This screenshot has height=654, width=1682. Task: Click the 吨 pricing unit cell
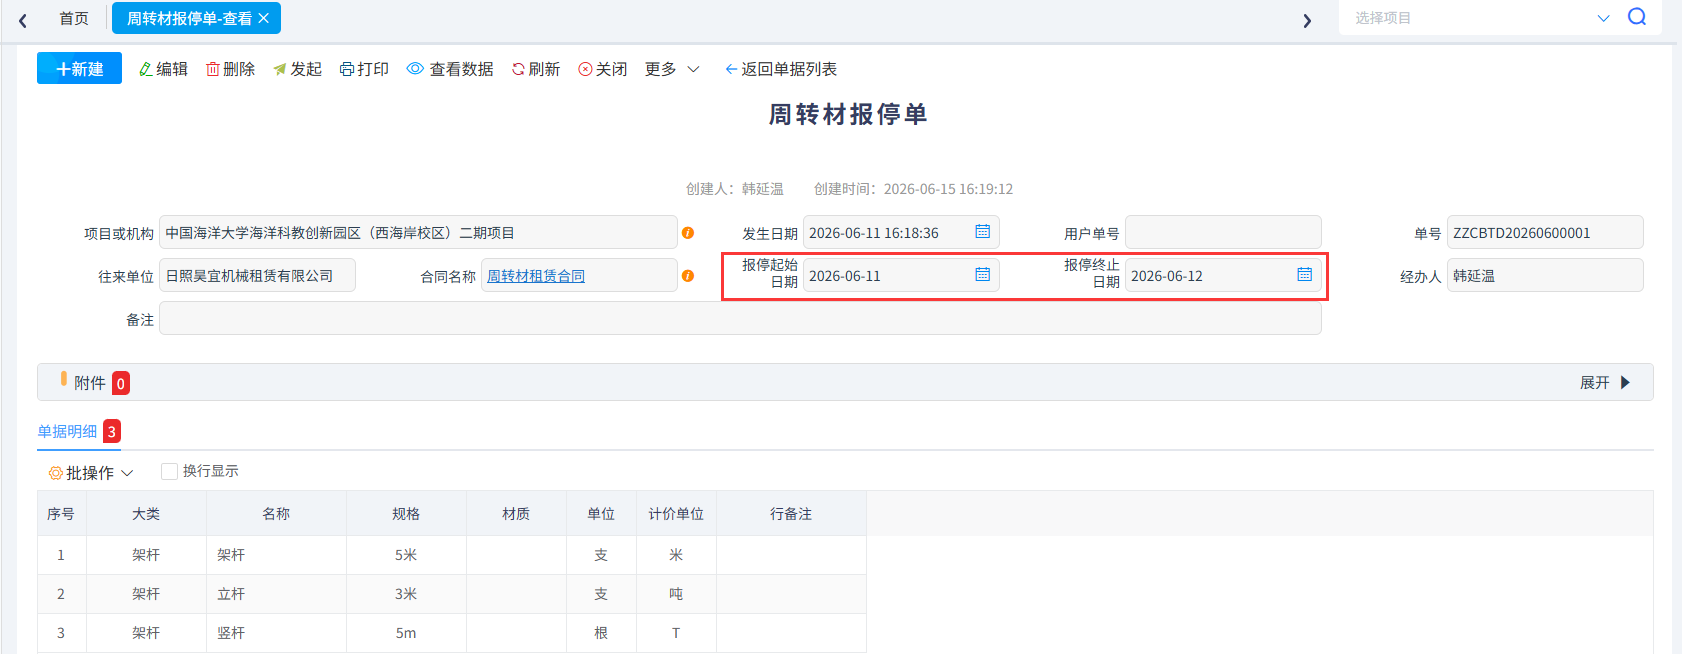[676, 594]
